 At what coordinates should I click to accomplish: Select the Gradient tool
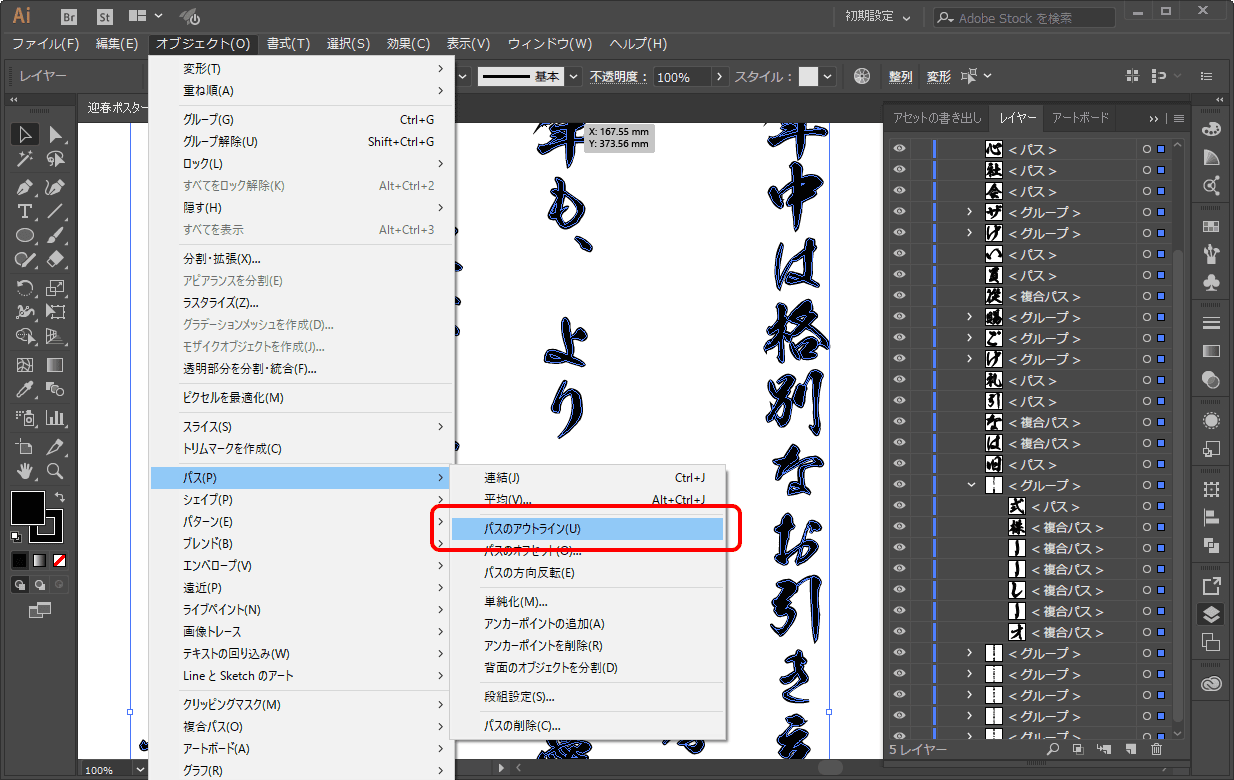tap(56, 365)
